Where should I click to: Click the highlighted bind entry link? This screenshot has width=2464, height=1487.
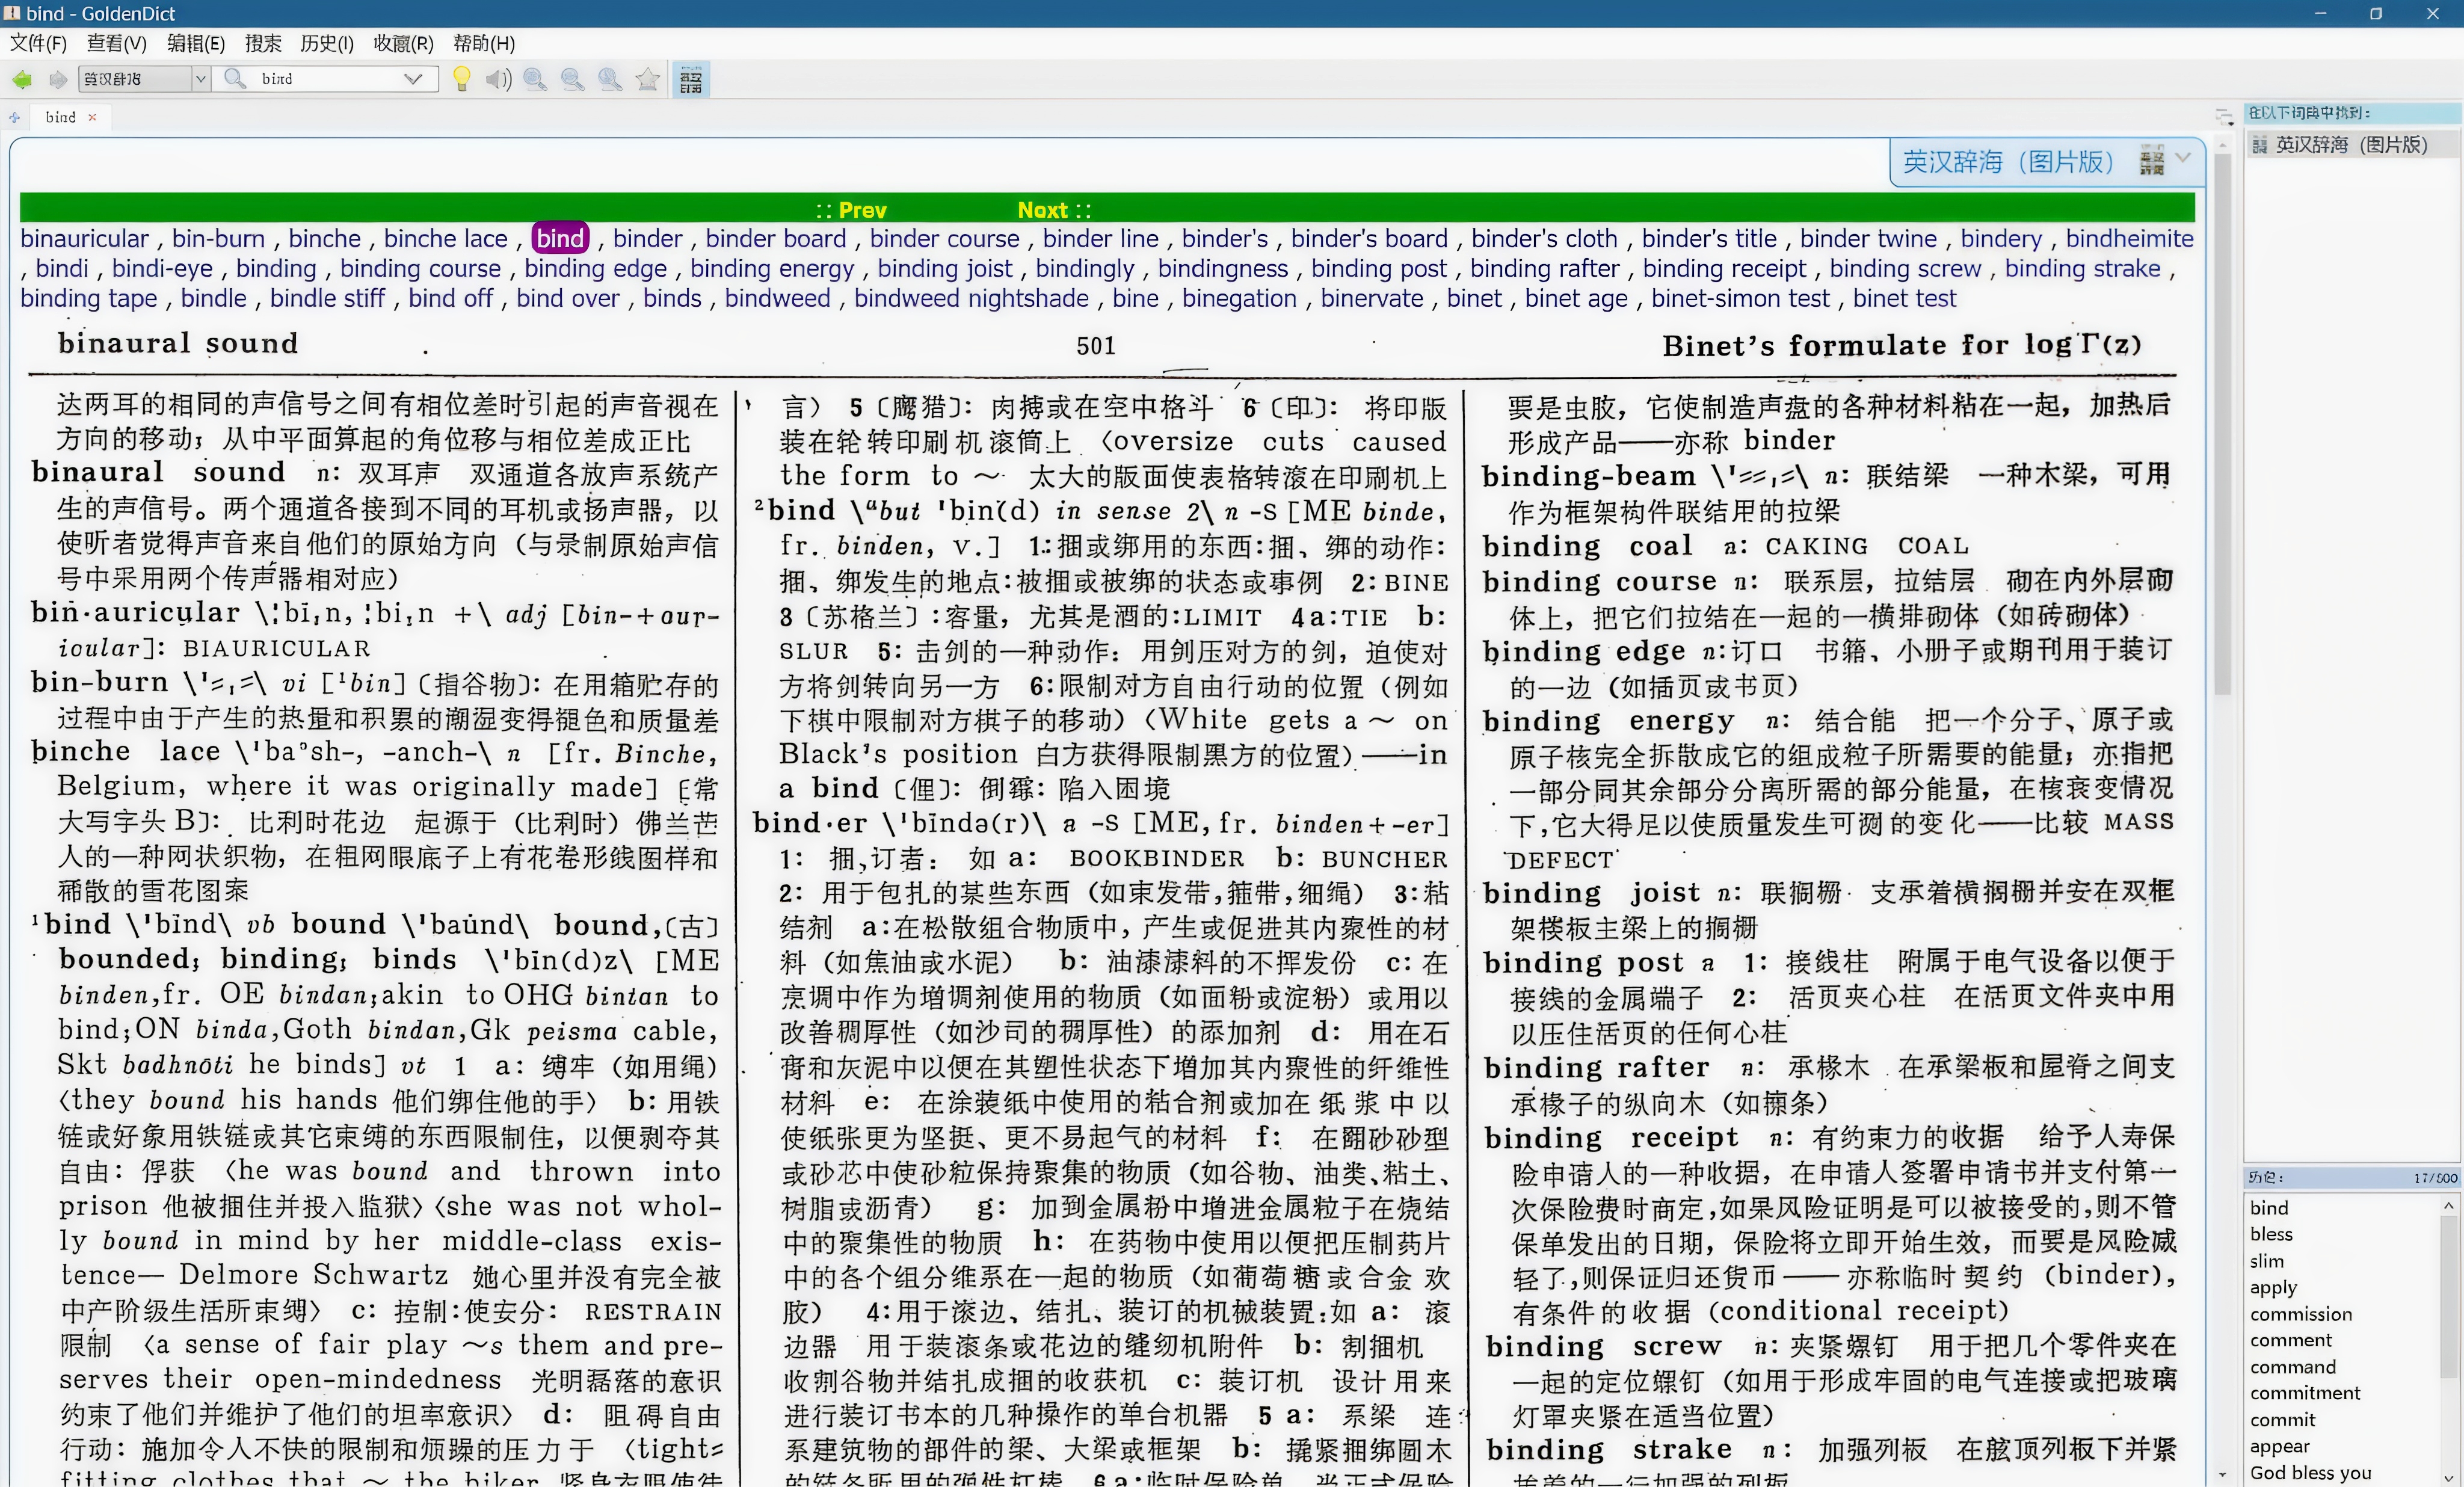(x=560, y=238)
